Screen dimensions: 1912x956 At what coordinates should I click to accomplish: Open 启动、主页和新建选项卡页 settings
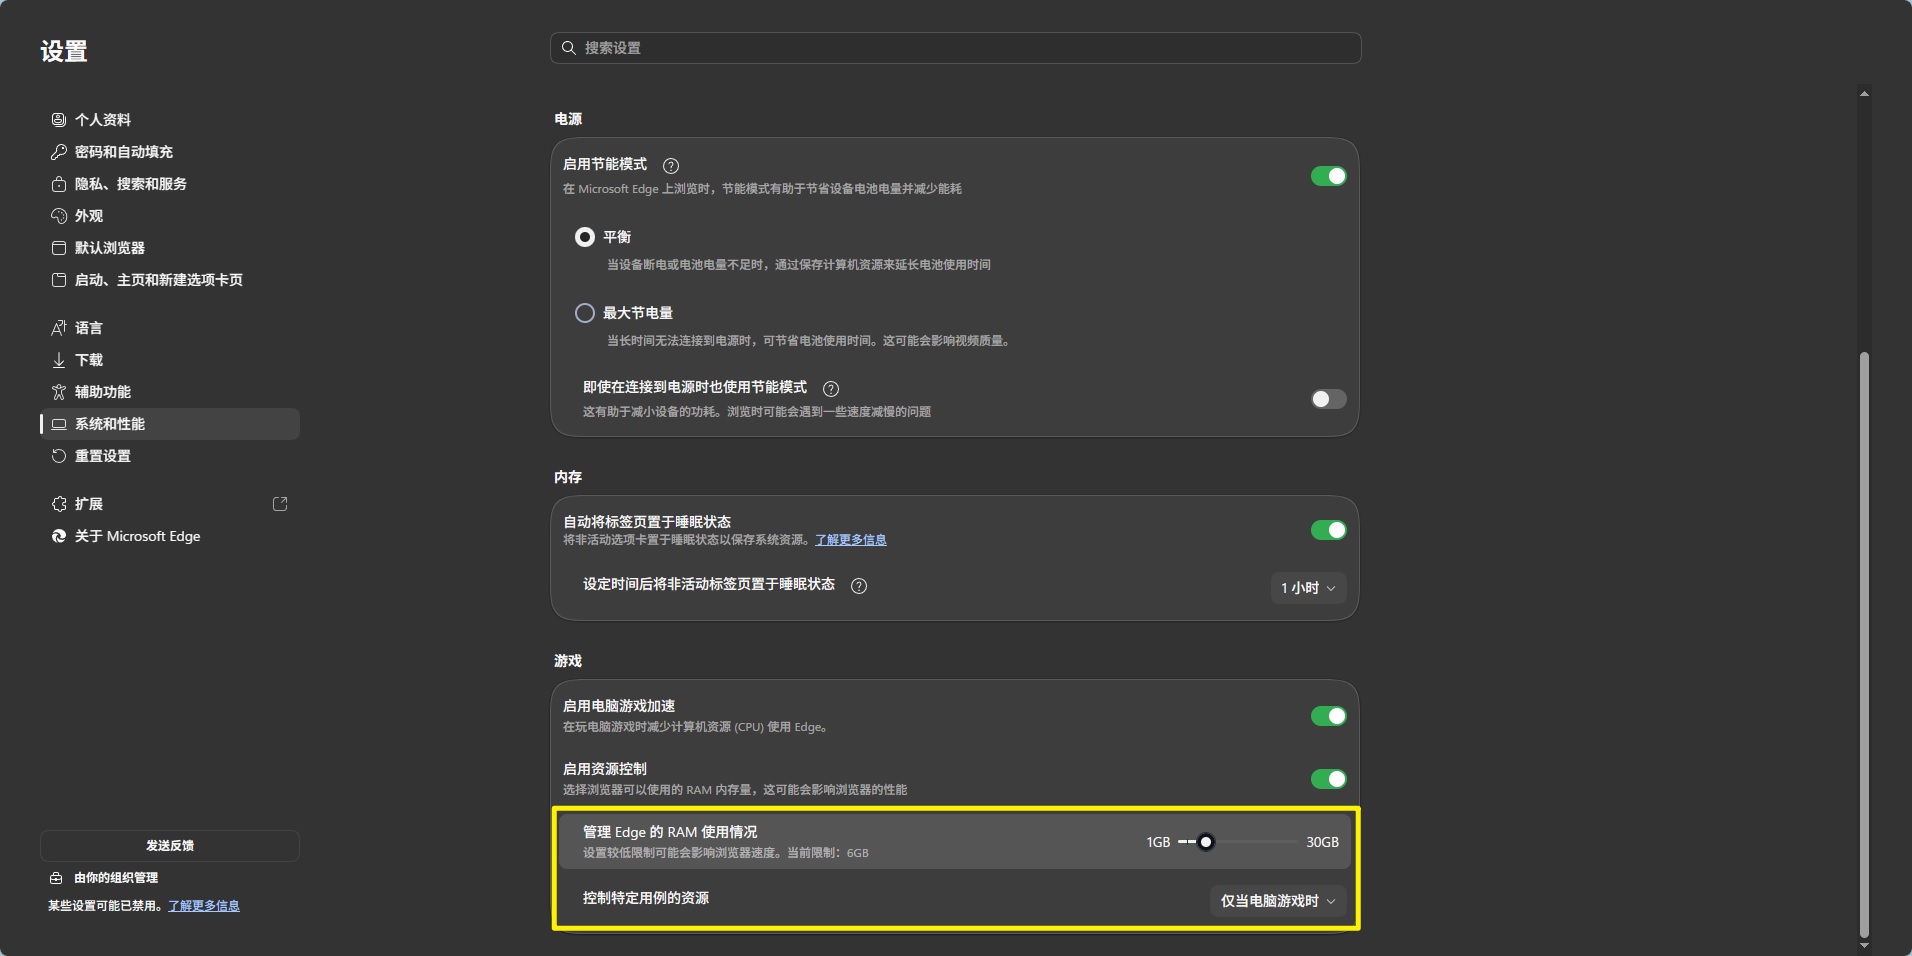click(x=170, y=280)
